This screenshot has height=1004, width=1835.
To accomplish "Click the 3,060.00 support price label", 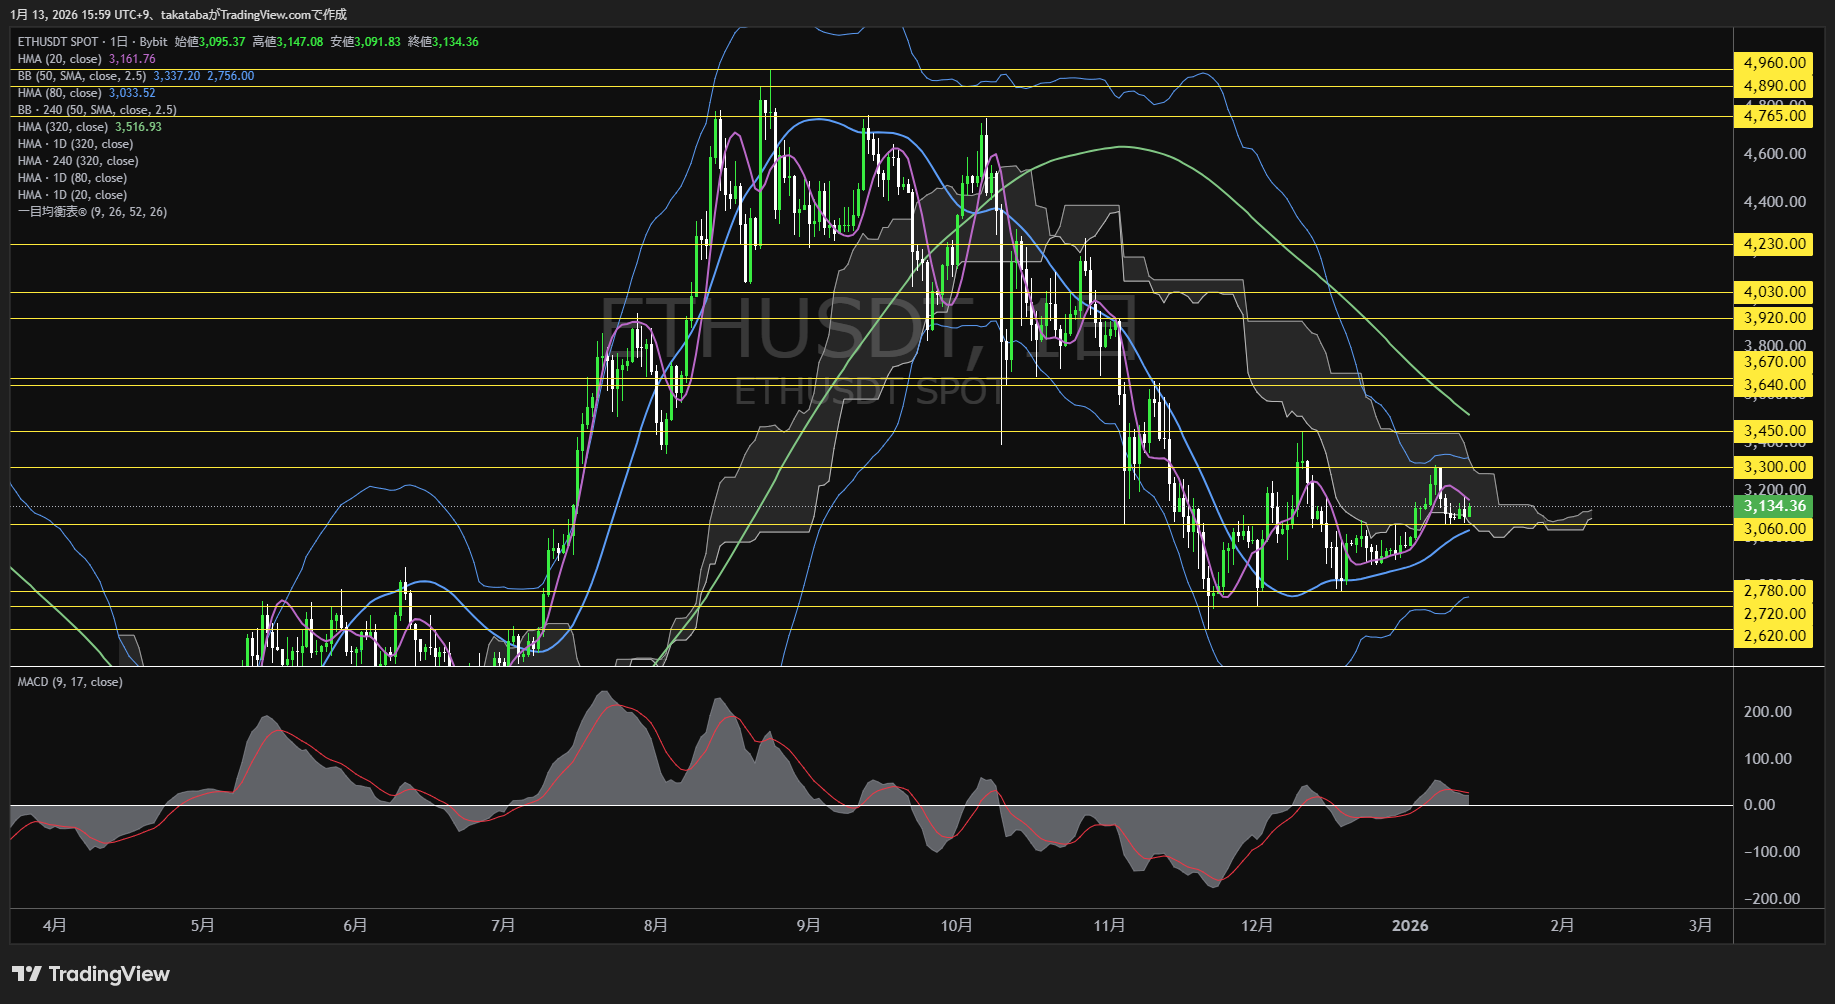I will pos(1774,529).
